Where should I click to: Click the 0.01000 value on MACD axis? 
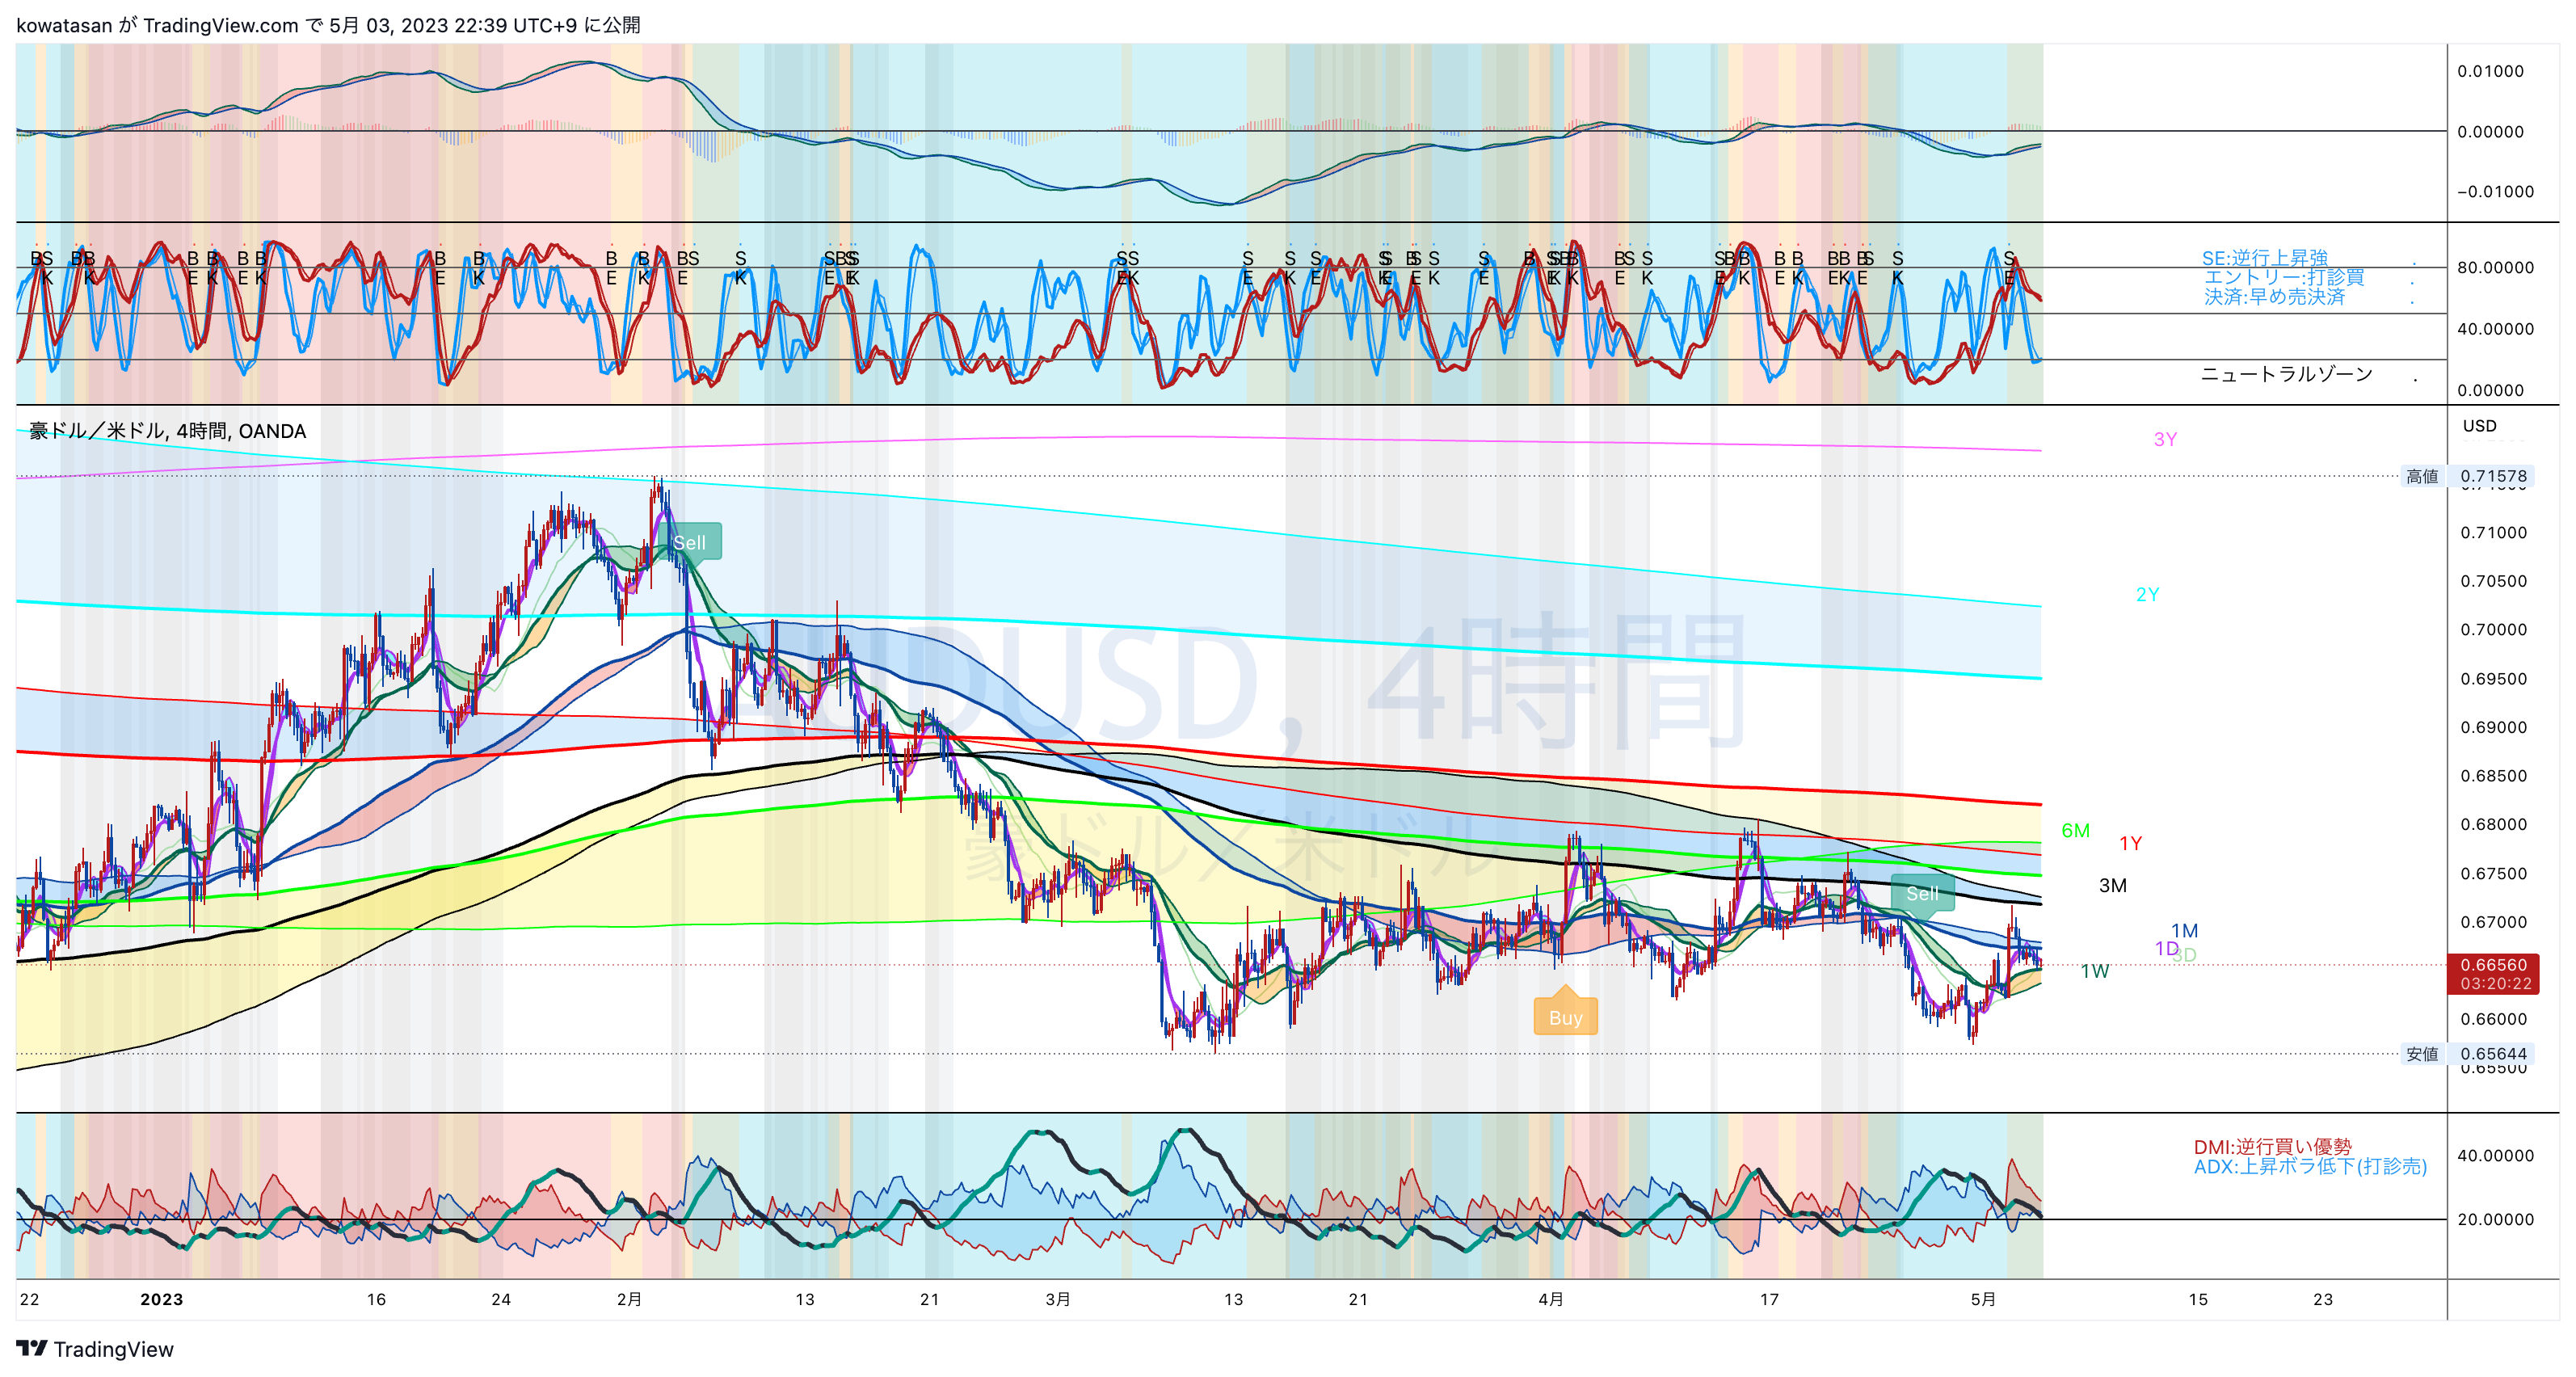pos(2490,71)
